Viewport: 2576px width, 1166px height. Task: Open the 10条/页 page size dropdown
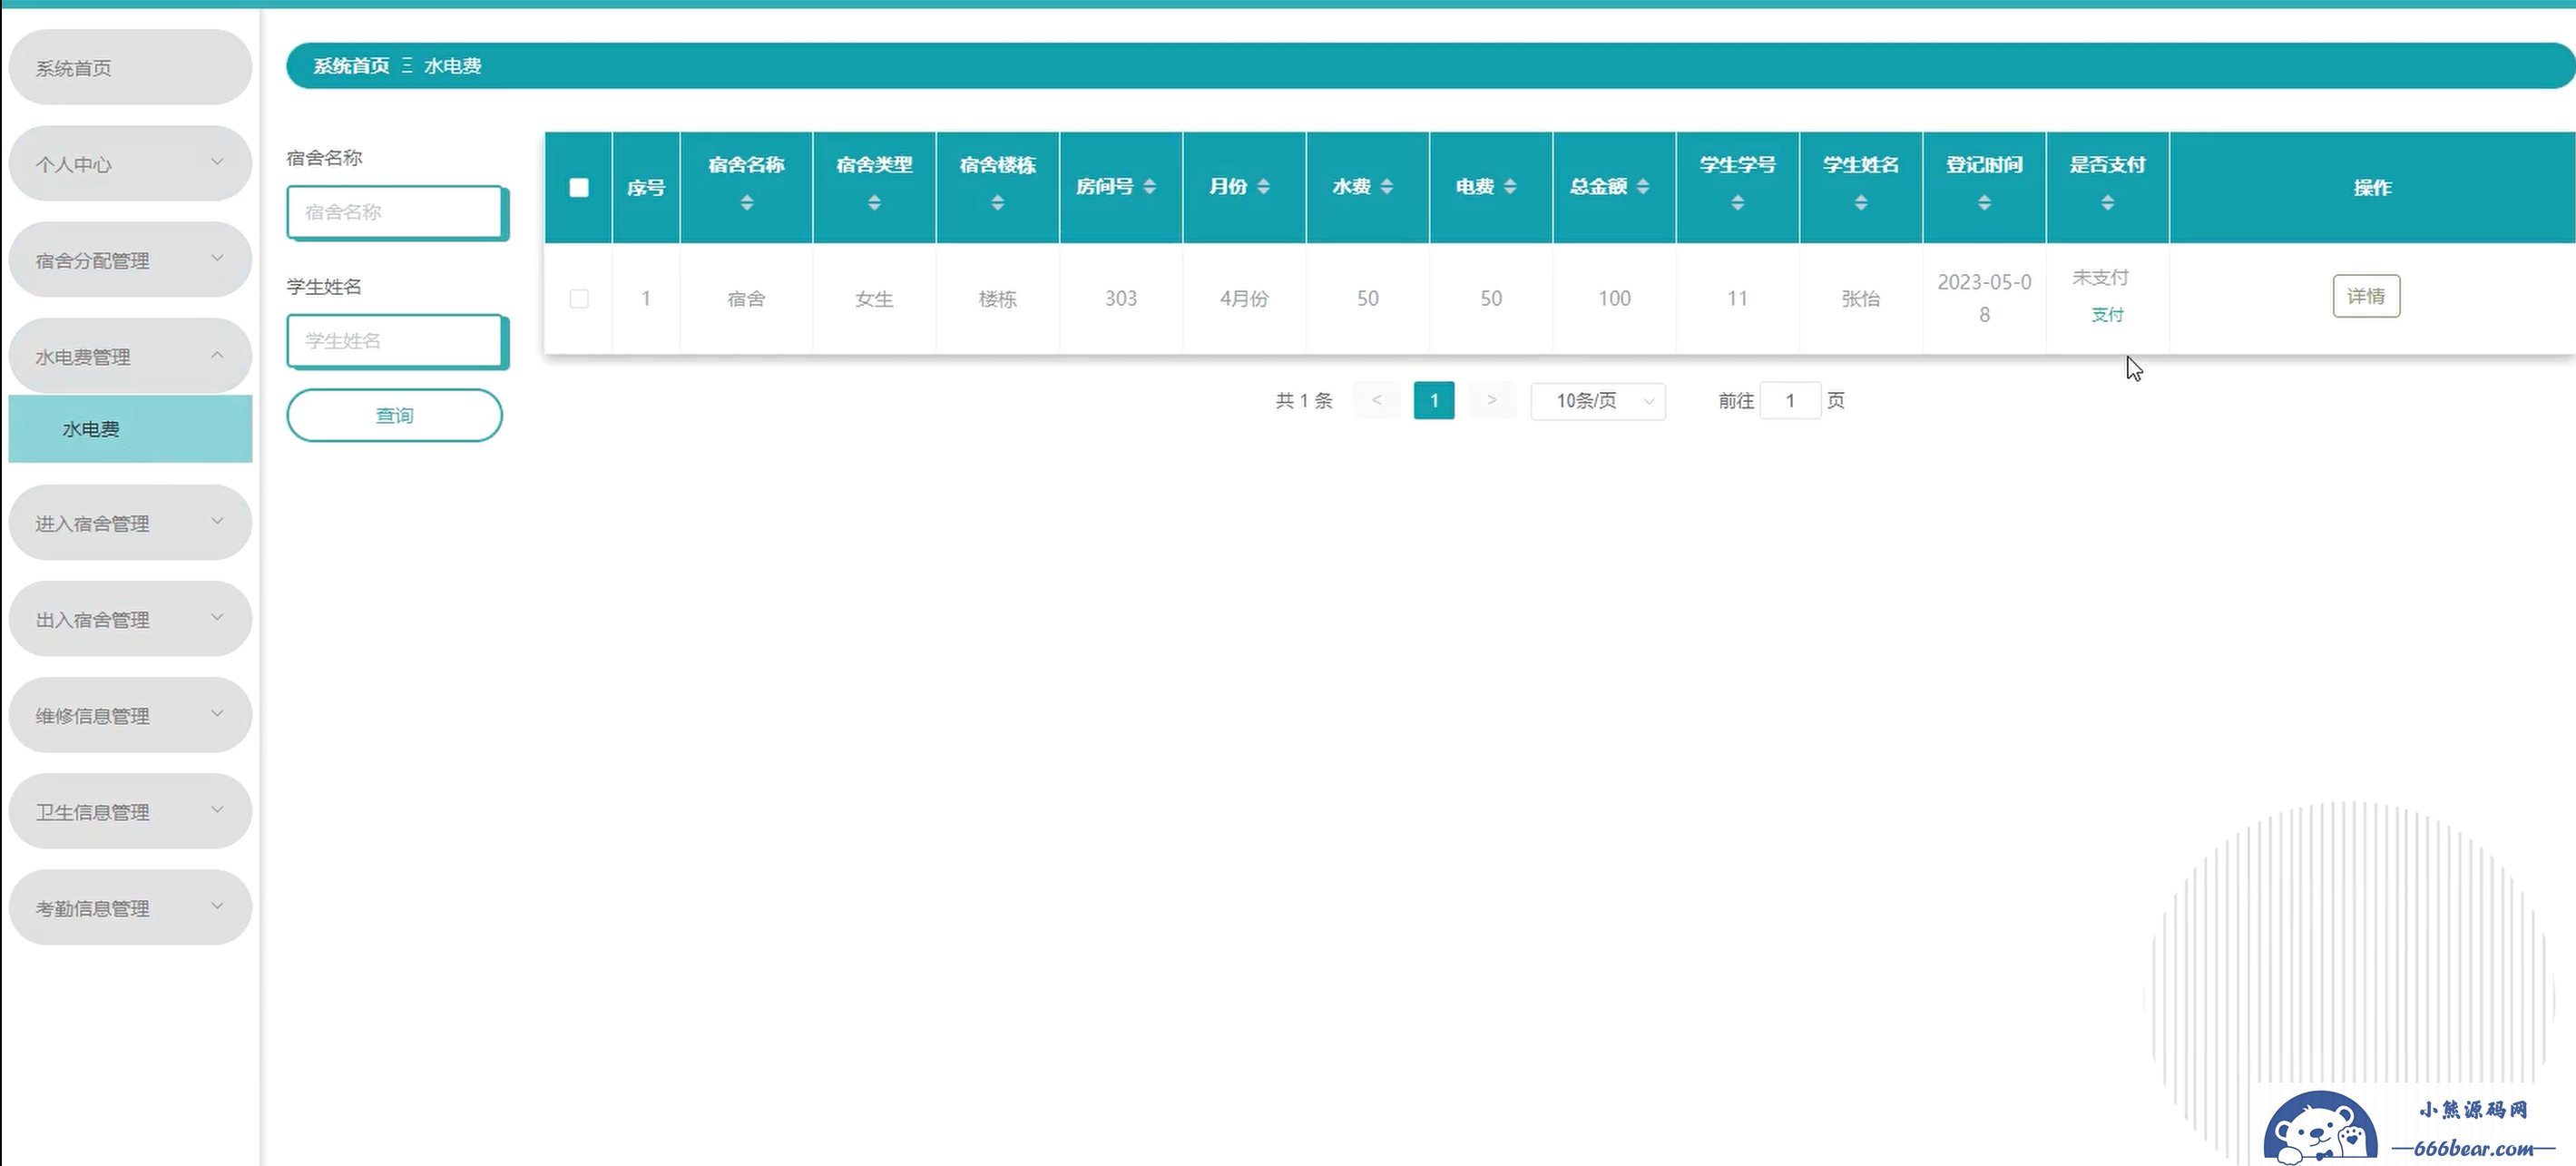[1597, 401]
